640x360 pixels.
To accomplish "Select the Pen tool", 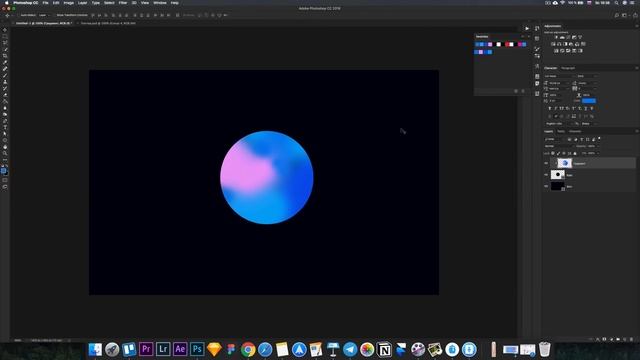I will tap(5, 121).
